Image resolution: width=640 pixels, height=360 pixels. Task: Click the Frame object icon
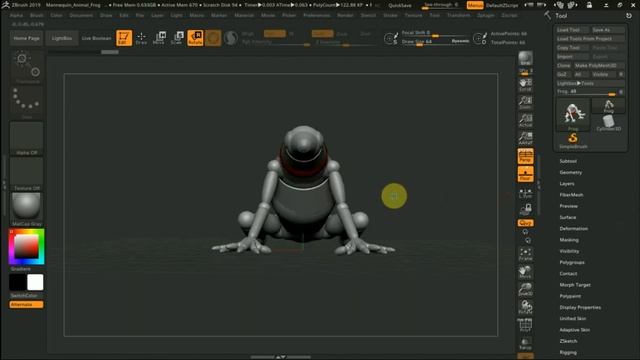(525, 254)
